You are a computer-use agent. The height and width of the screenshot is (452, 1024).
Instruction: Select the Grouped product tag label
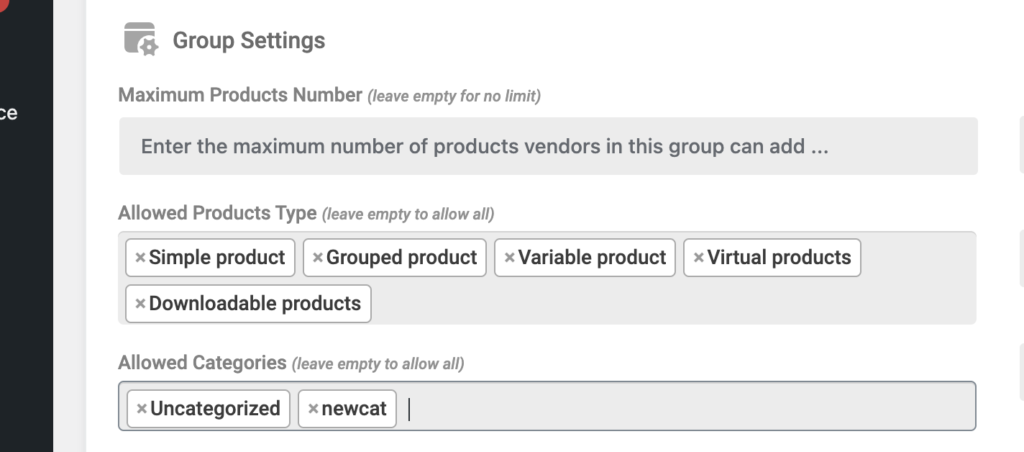pyautogui.click(x=402, y=257)
